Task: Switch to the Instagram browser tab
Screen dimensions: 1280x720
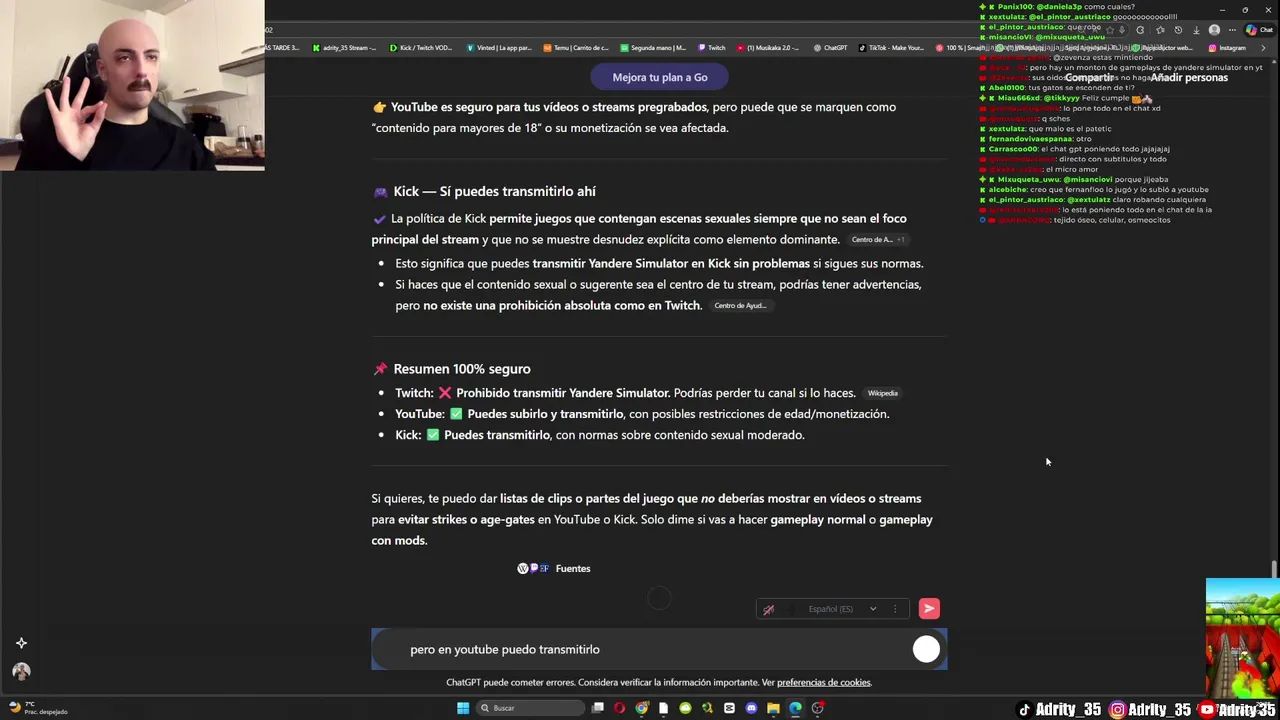Action: pos(1227,48)
